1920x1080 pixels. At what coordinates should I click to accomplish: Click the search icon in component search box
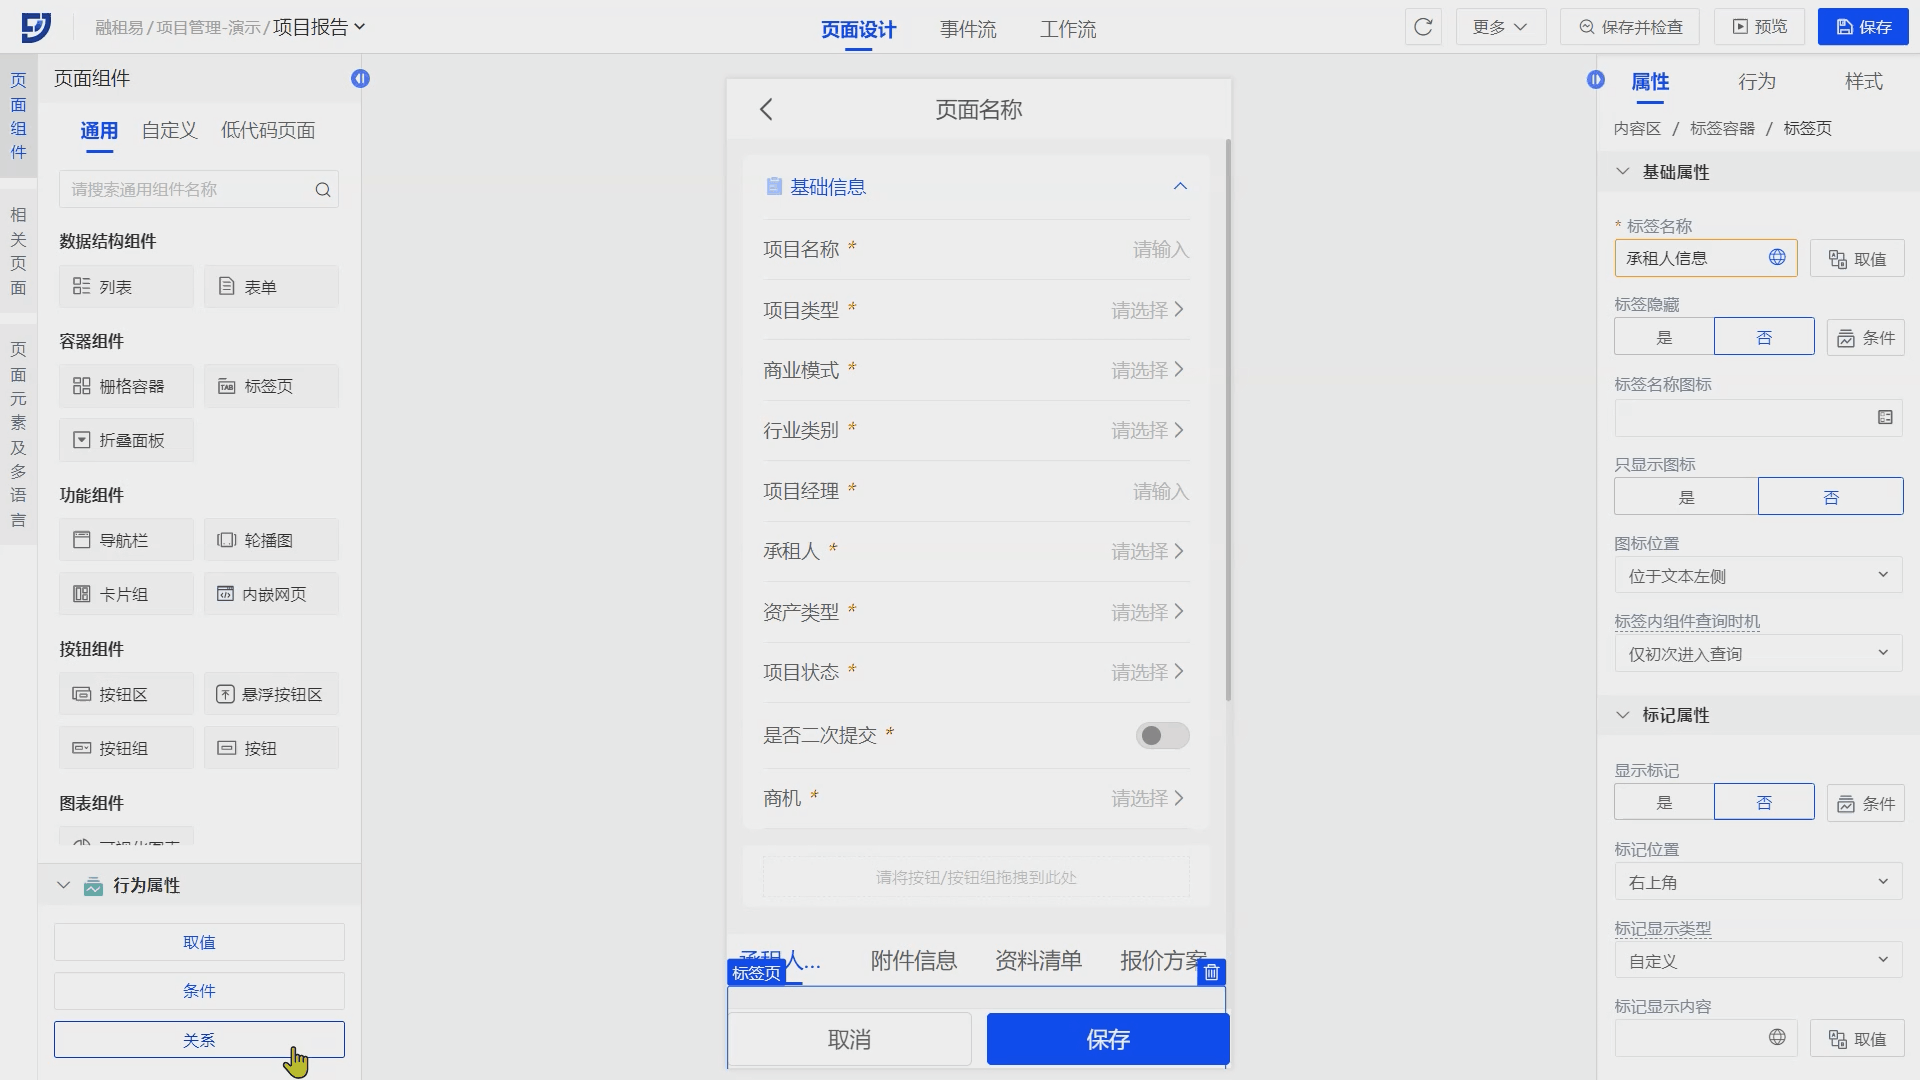(322, 190)
